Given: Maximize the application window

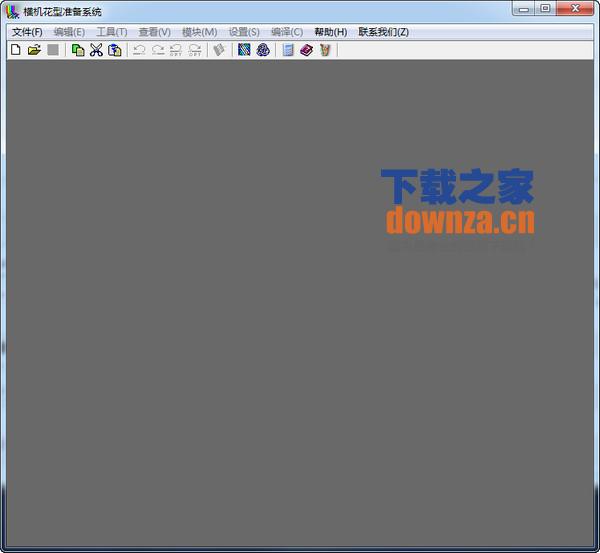Looking at the screenshot, I should click(x=545, y=9).
